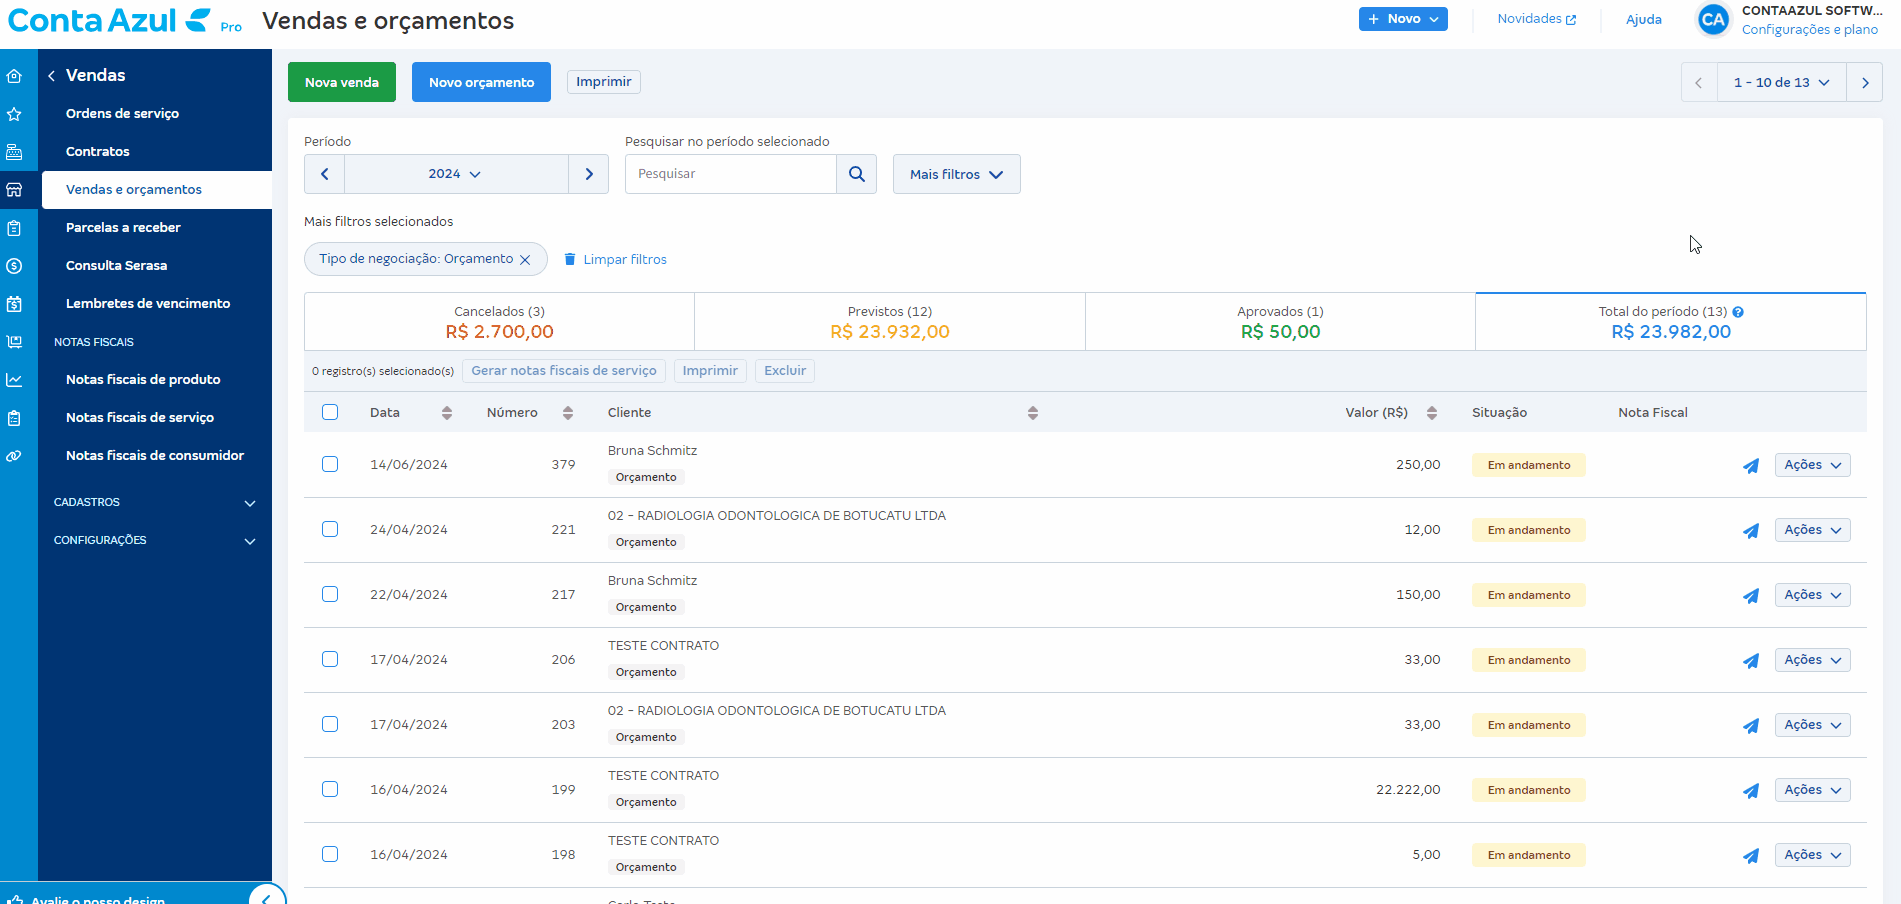
Task: Select the row checkbox for number 198
Action: click(x=330, y=854)
